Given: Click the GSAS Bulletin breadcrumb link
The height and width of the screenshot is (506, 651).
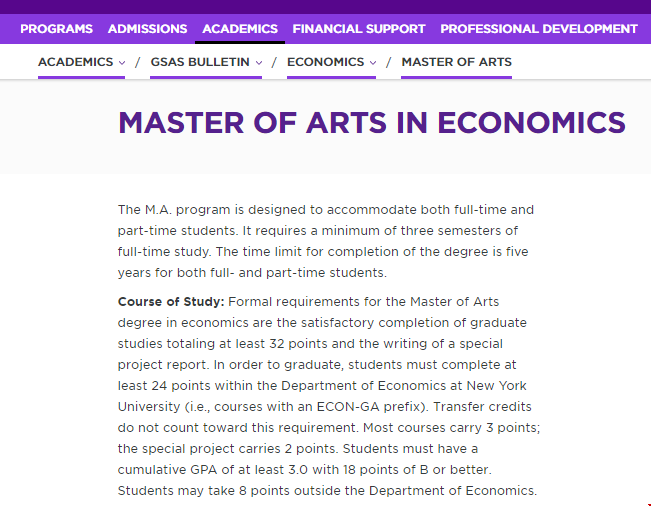Looking at the screenshot, I should (x=200, y=62).
